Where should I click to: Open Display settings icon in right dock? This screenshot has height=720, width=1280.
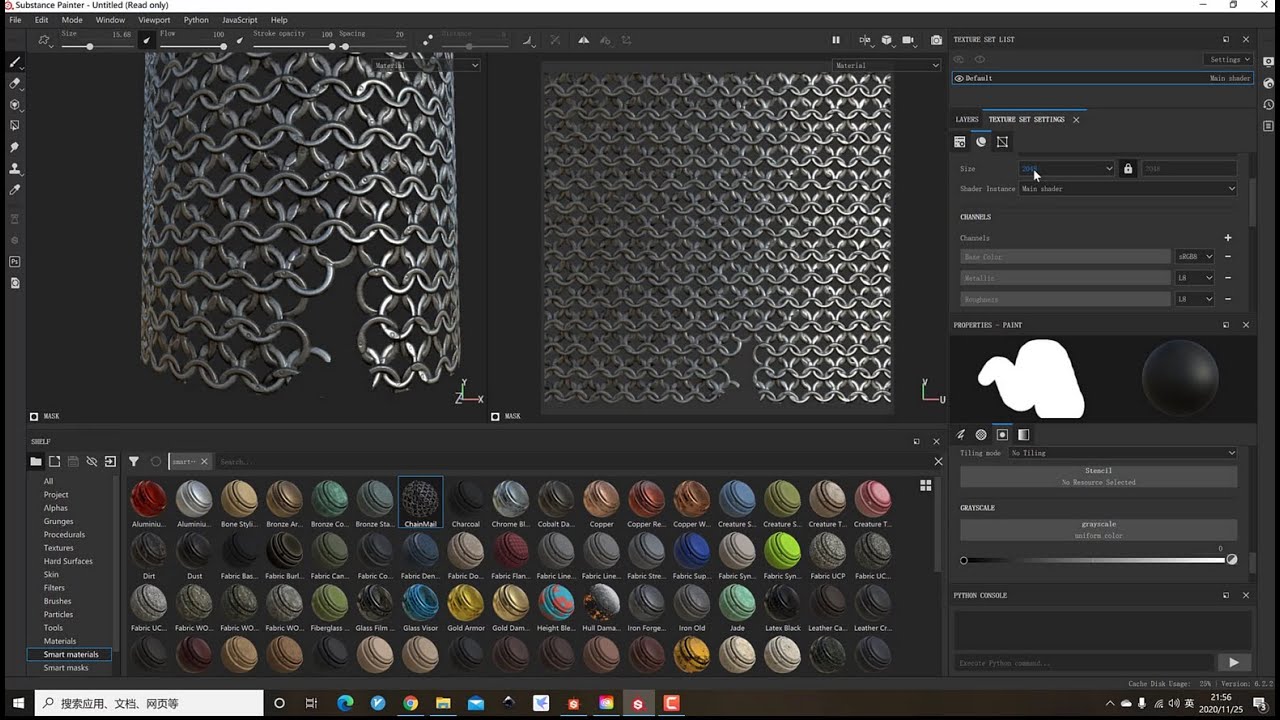[1268, 62]
